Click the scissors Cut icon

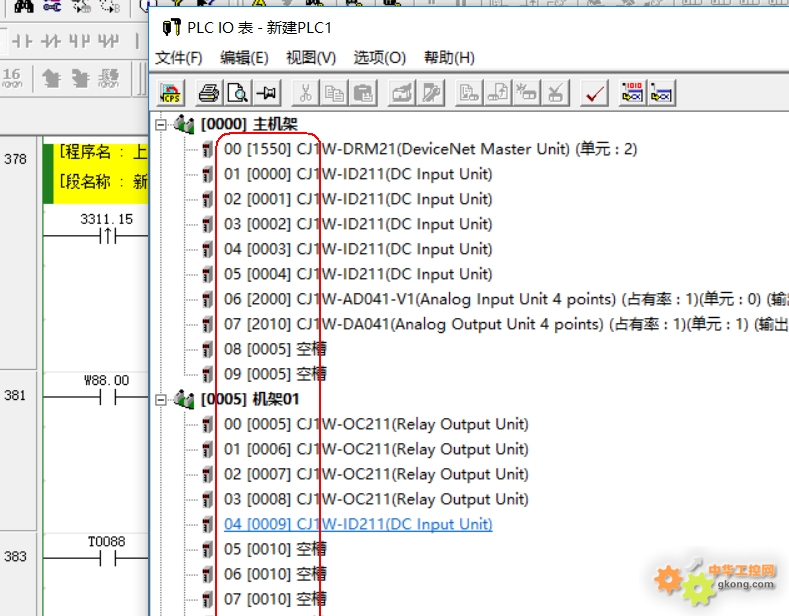(305, 93)
